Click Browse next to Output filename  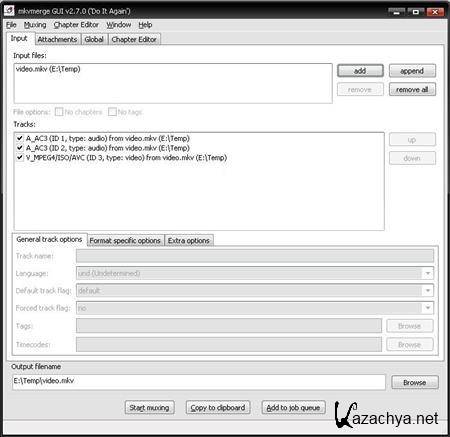[415, 382]
